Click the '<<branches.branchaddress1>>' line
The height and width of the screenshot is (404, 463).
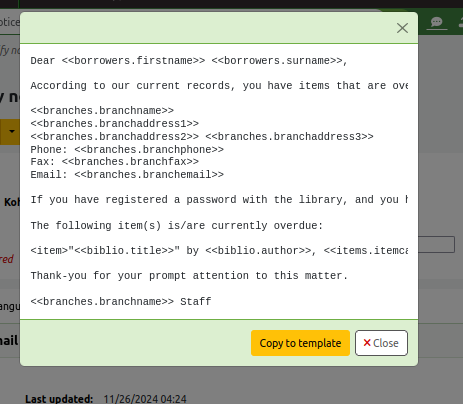115,123
